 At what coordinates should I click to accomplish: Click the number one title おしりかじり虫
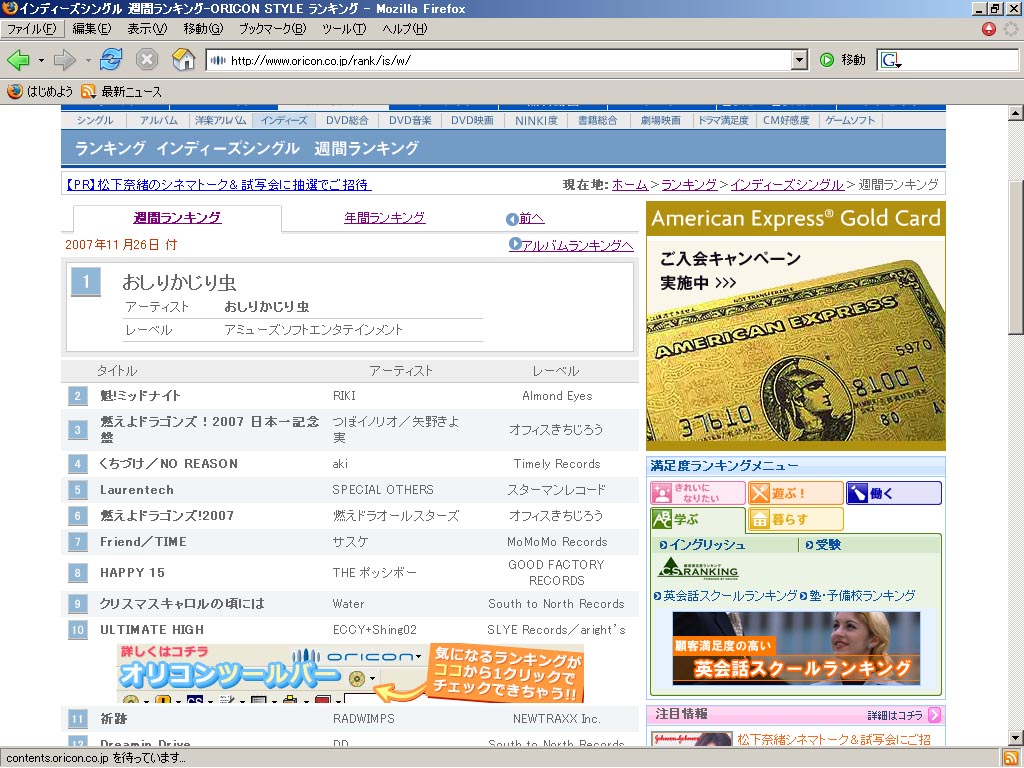[x=179, y=282]
